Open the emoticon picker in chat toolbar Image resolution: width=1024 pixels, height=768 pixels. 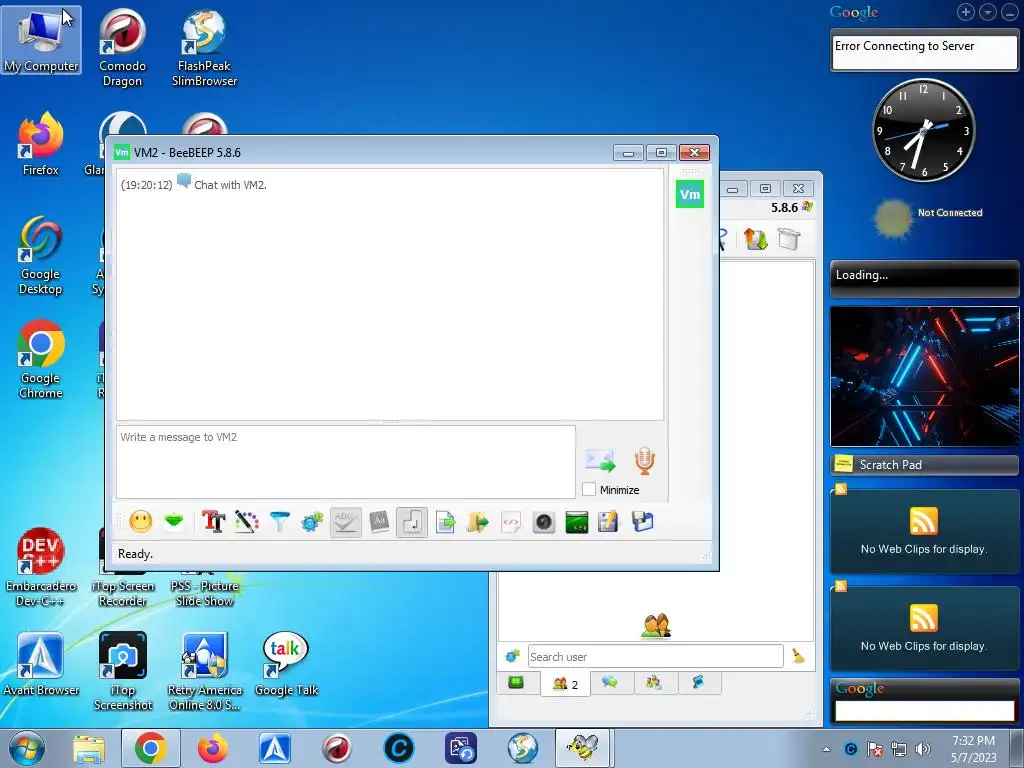click(x=140, y=522)
